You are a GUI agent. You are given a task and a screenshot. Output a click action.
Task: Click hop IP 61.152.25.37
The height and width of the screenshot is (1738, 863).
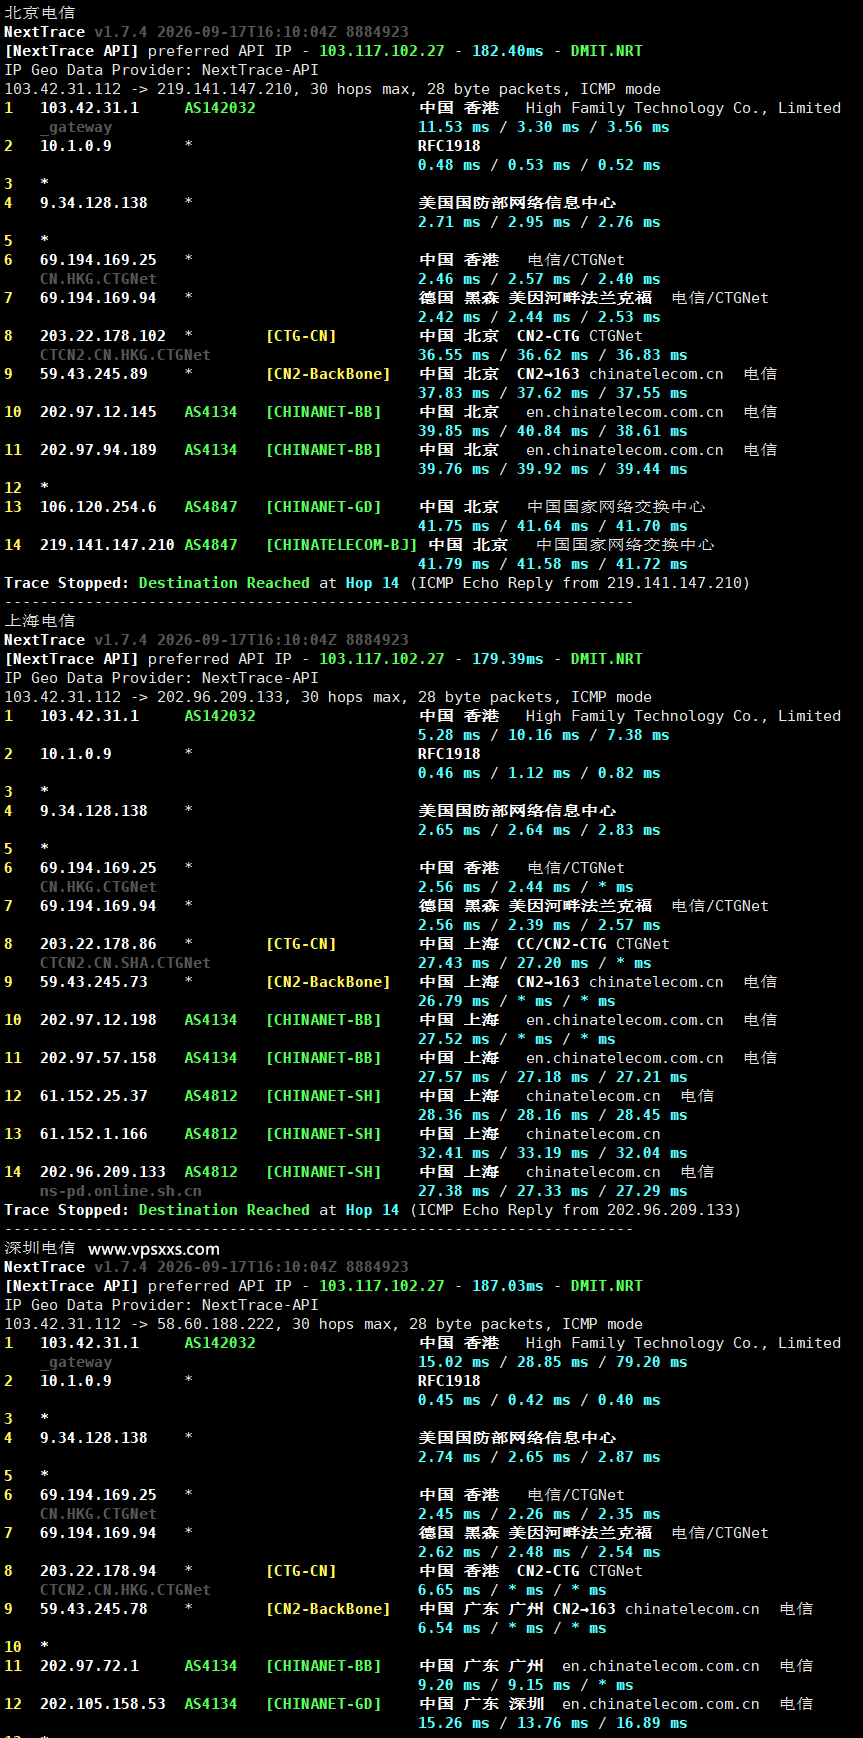[94, 1096]
